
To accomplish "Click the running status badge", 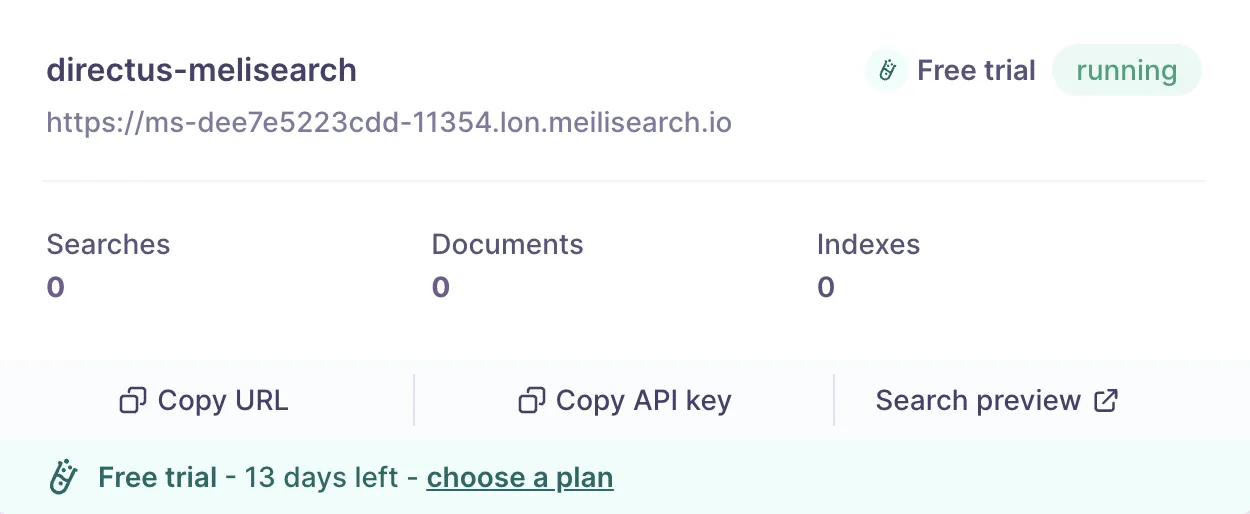I will pyautogui.click(x=1126, y=71).
